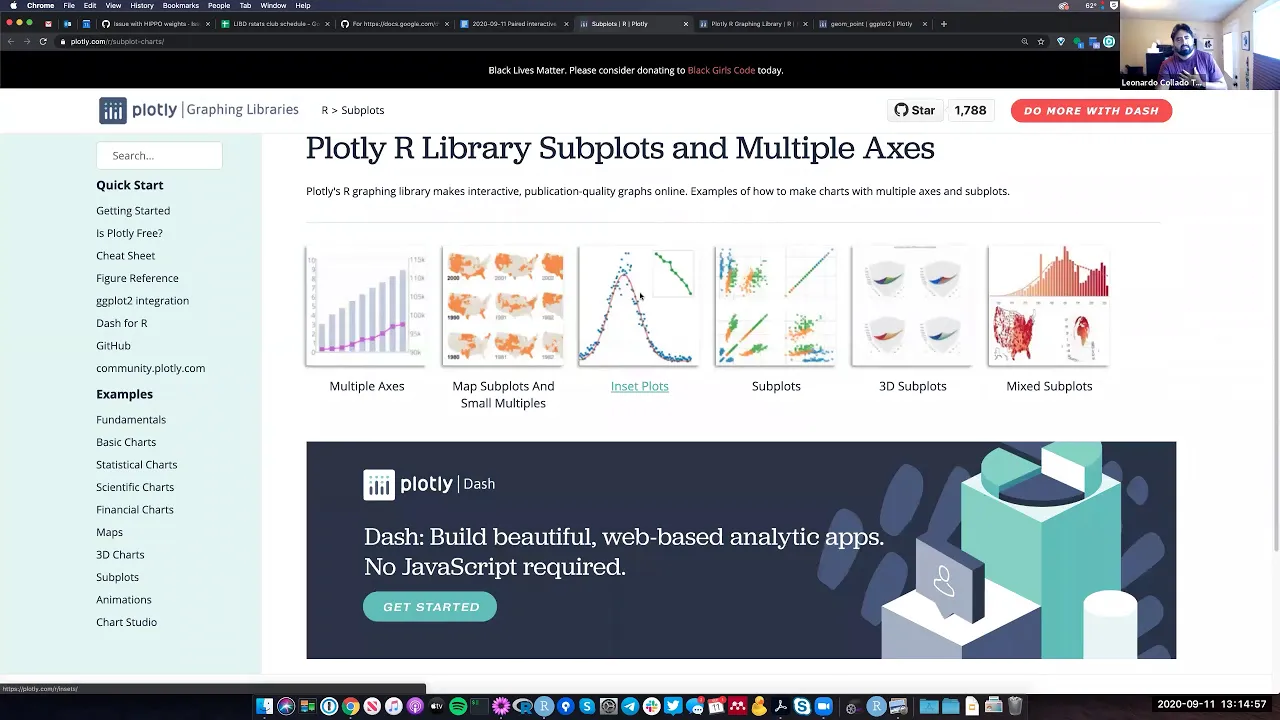Open the Chrome History menu
This screenshot has height=720, width=1280.
pyautogui.click(x=142, y=5)
